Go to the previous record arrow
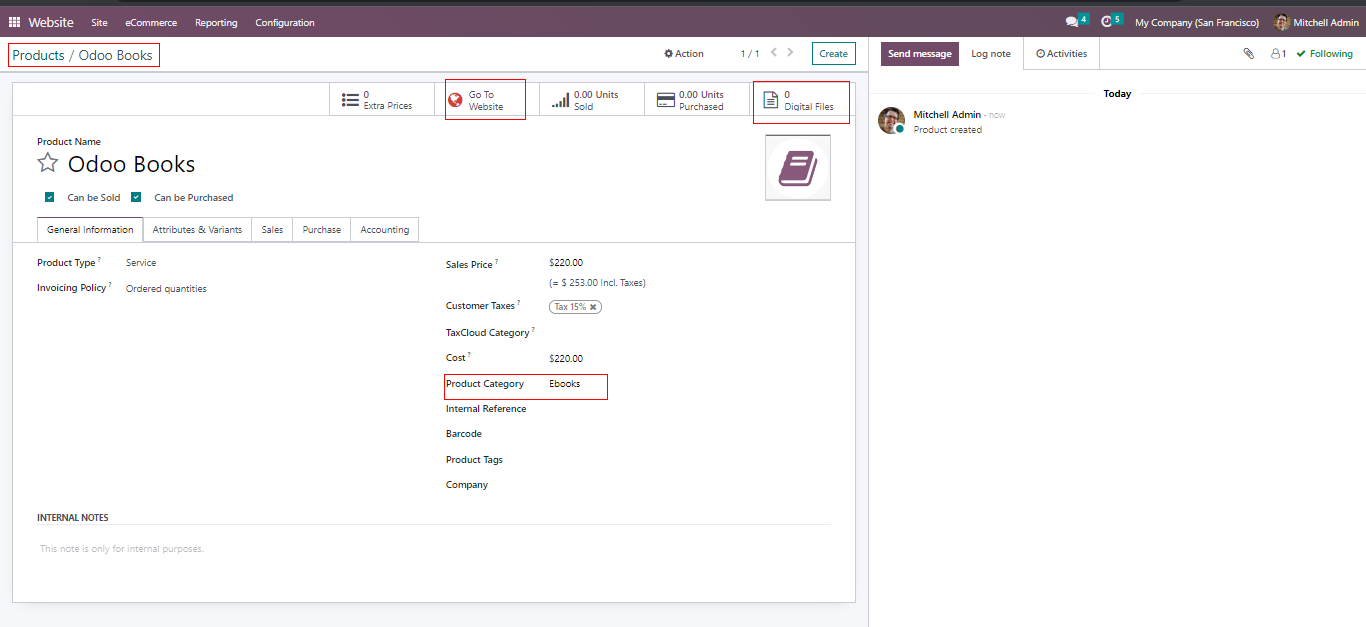Viewport: 1366px width, 627px height. [x=773, y=53]
